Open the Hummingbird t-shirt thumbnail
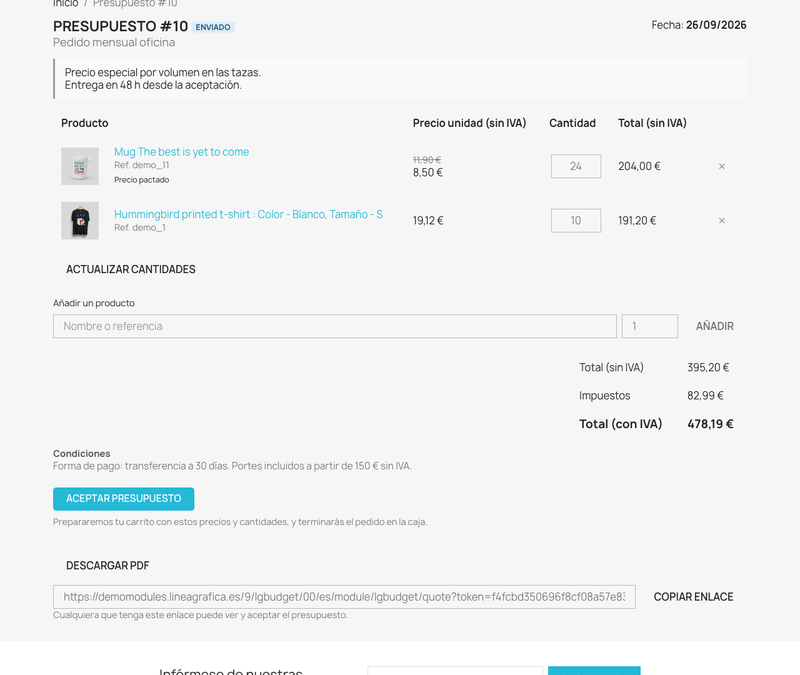Screen dimensions: 800x675 80,221
